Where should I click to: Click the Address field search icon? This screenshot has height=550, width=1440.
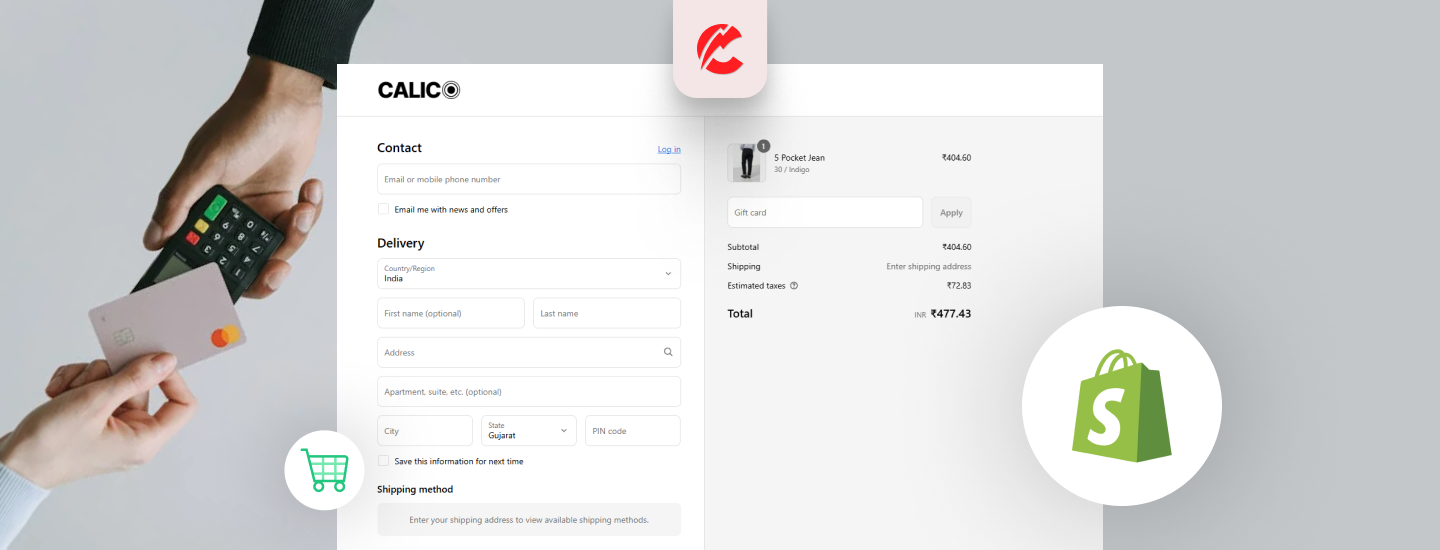pos(668,352)
